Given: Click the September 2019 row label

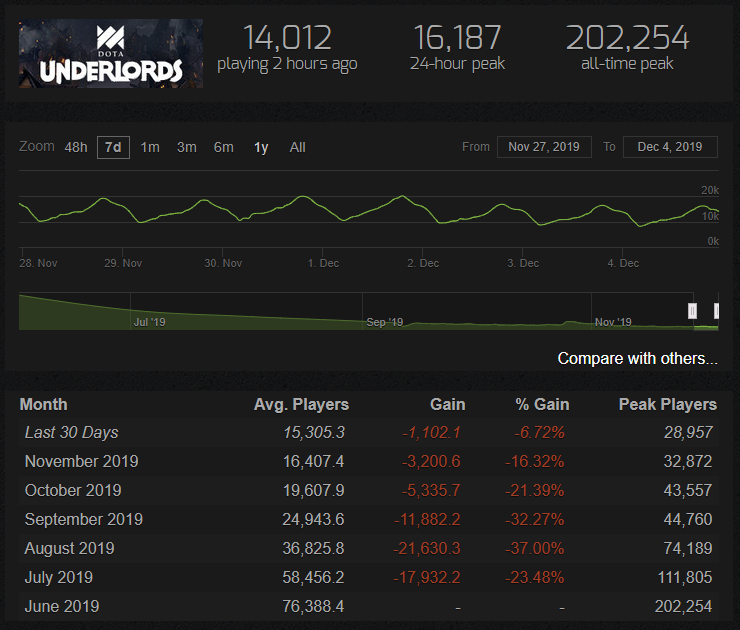Looking at the screenshot, I should coord(84,519).
